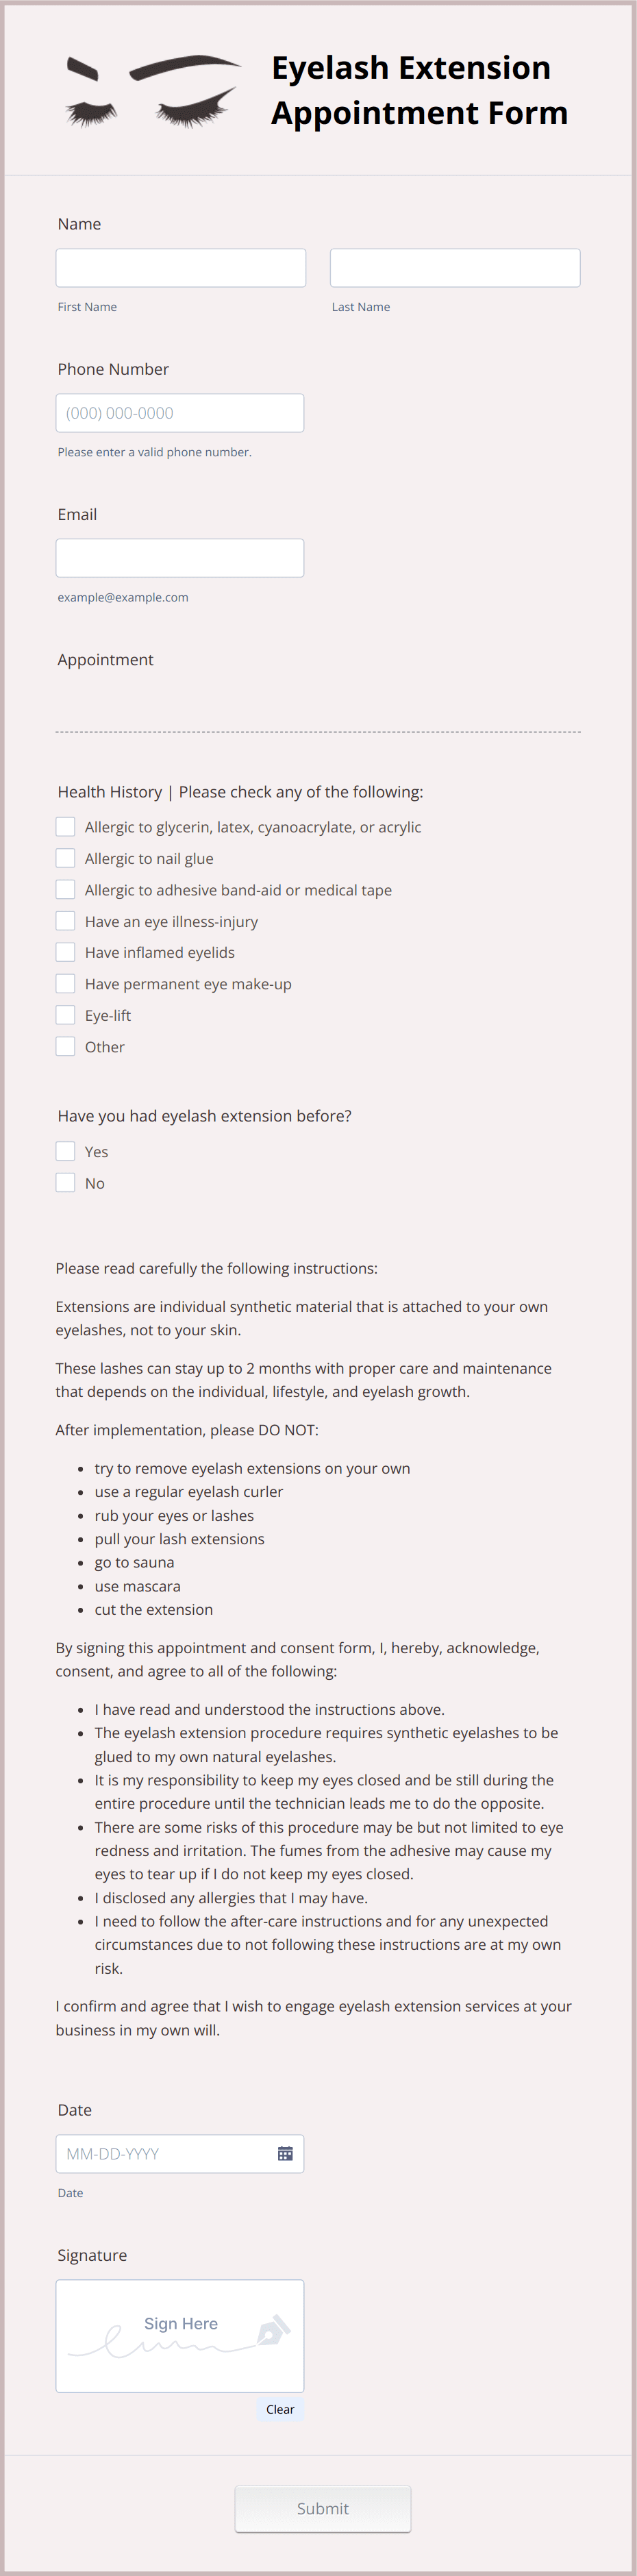Image resolution: width=637 pixels, height=2576 pixels.
Task: Check the eye illness-injury checkbox
Action: point(65,920)
